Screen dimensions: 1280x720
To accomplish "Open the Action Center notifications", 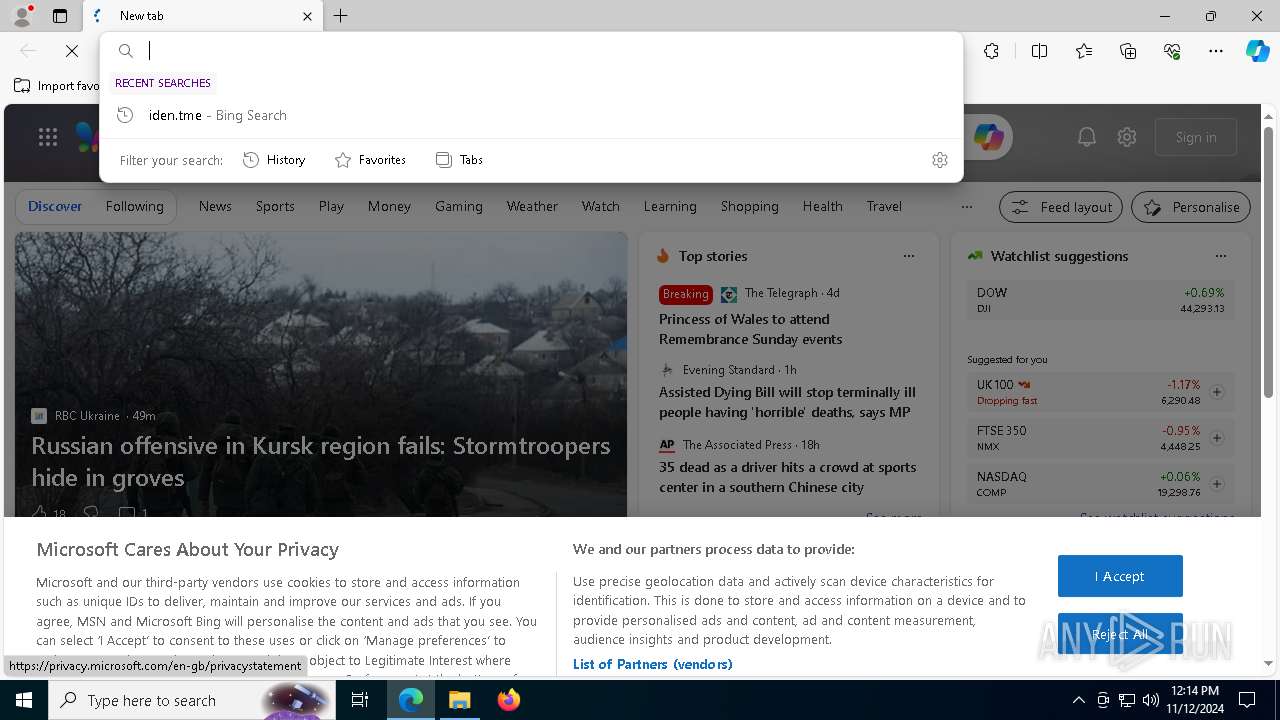I will click(1247, 700).
